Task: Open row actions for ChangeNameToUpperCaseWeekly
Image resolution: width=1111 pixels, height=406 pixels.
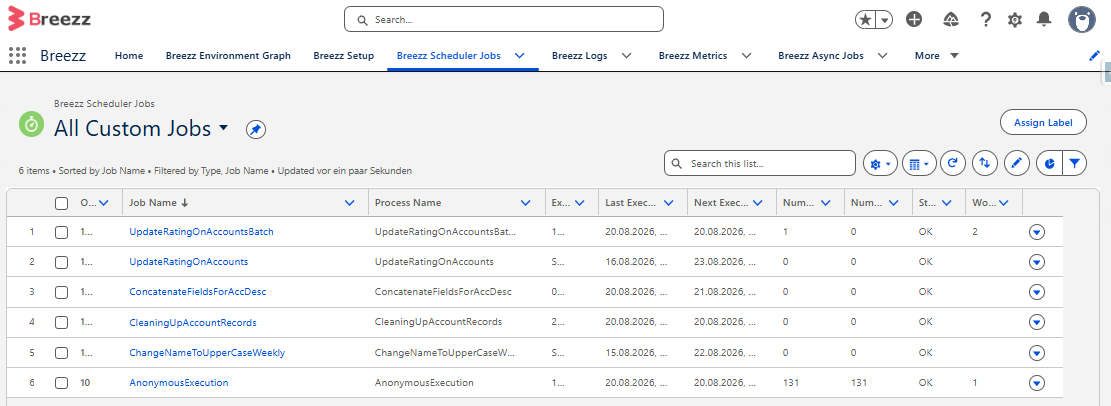Action: [1037, 353]
